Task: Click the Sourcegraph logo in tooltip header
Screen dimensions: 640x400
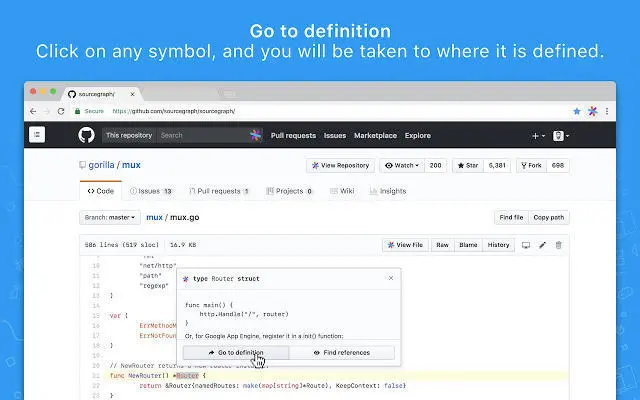Action: (x=186, y=279)
